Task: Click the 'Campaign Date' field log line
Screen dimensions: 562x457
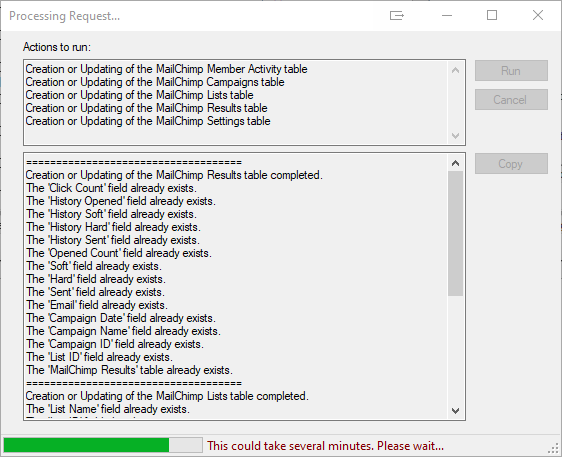Action: point(120,318)
